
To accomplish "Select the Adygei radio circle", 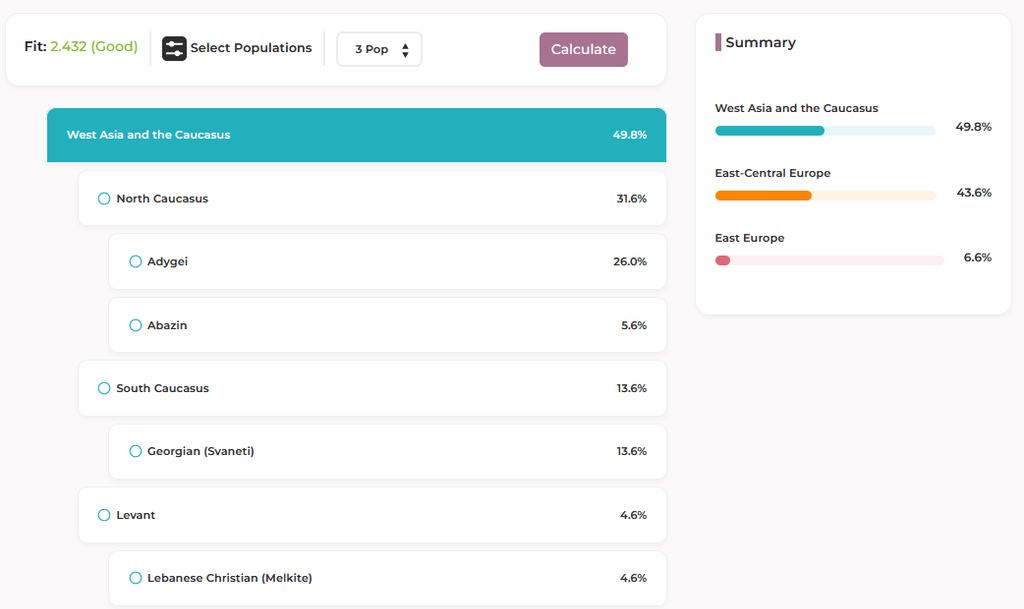I will point(135,261).
